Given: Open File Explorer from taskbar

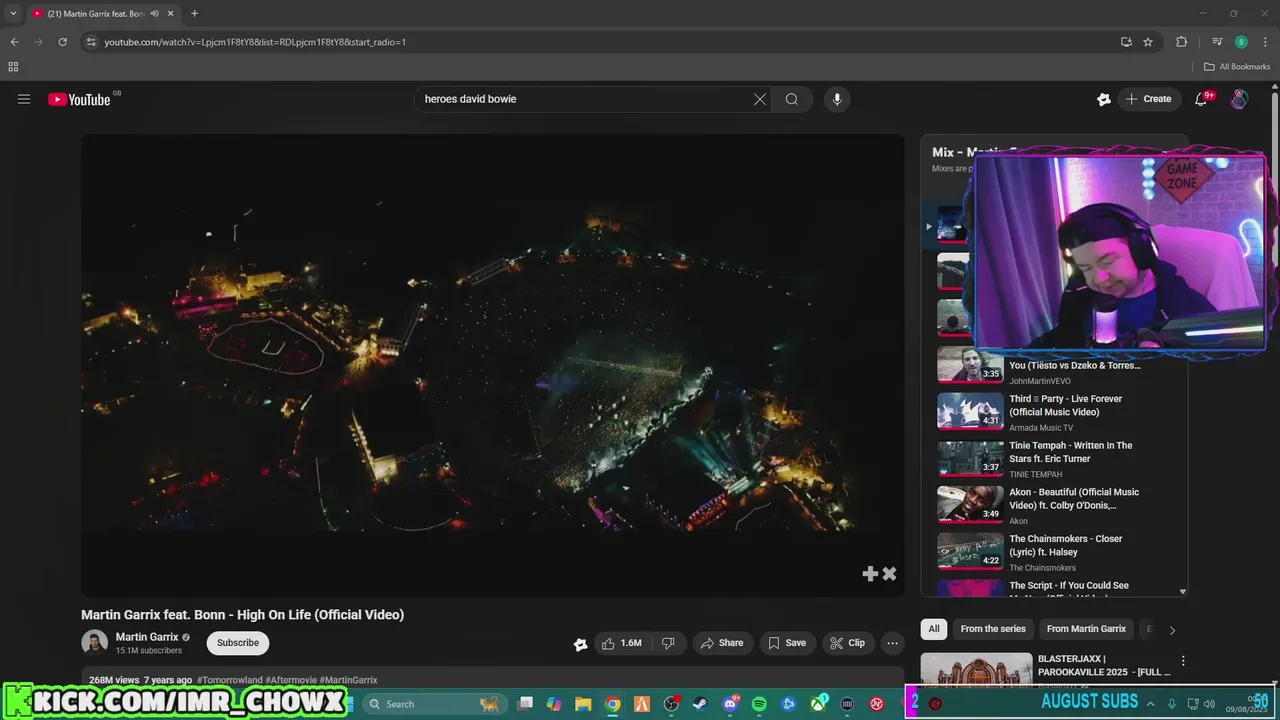Looking at the screenshot, I should tap(583, 704).
